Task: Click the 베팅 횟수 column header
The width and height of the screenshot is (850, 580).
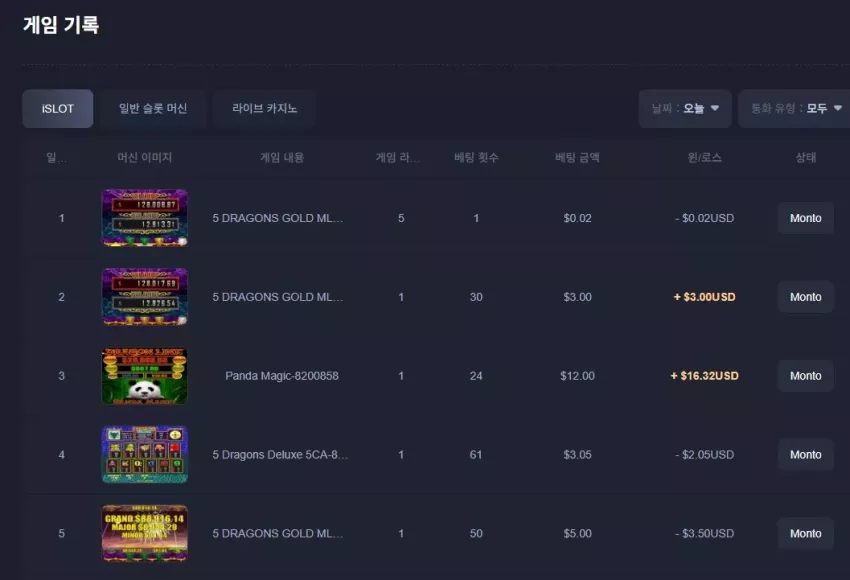Action: (x=476, y=157)
